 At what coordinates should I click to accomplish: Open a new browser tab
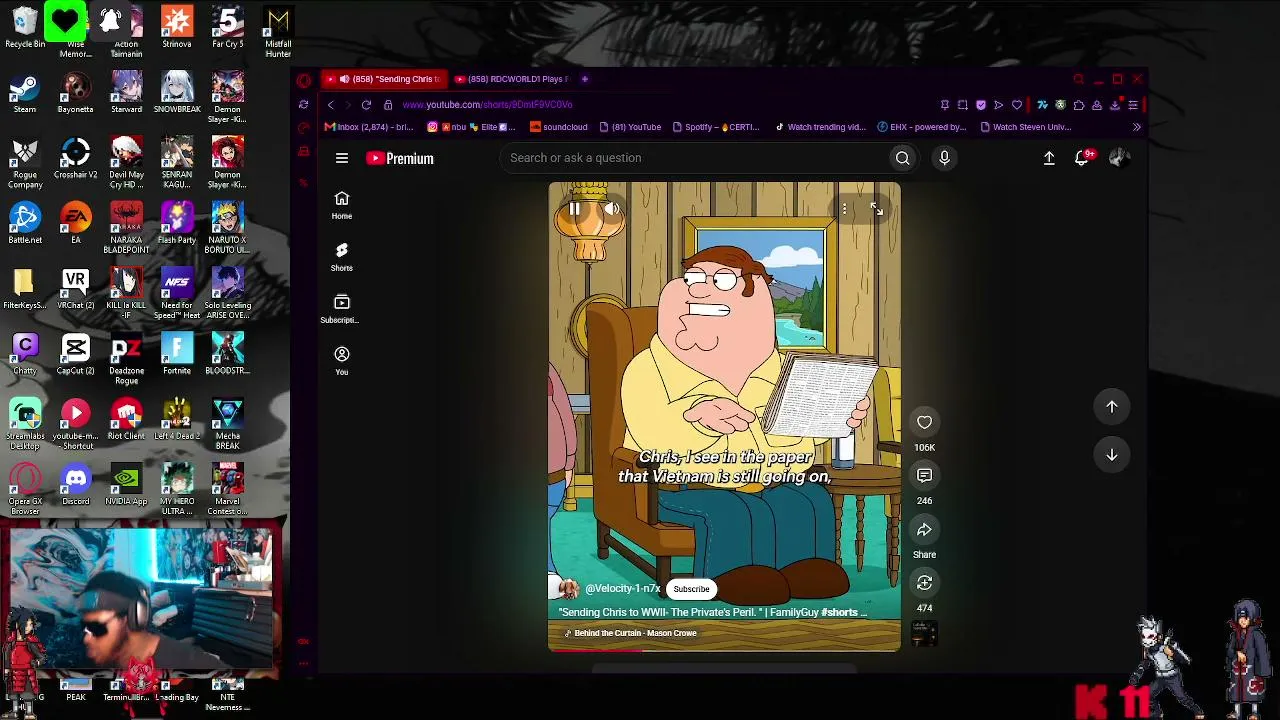pyautogui.click(x=585, y=79)
